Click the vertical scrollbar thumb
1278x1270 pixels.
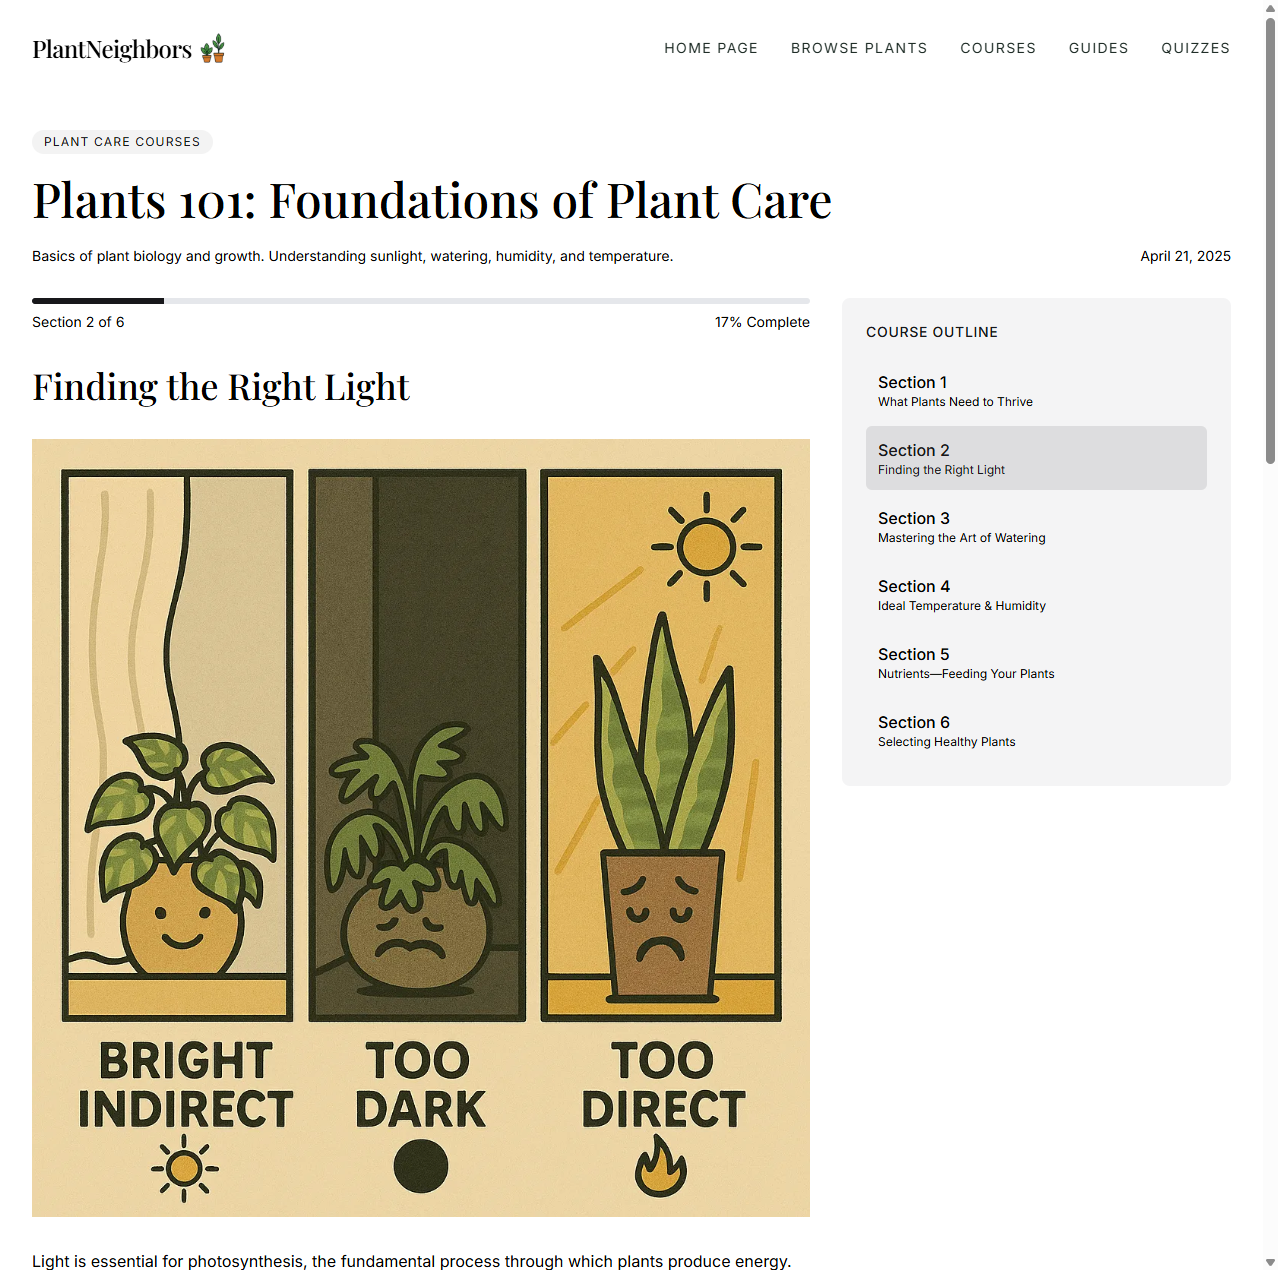pos(1270,240)
